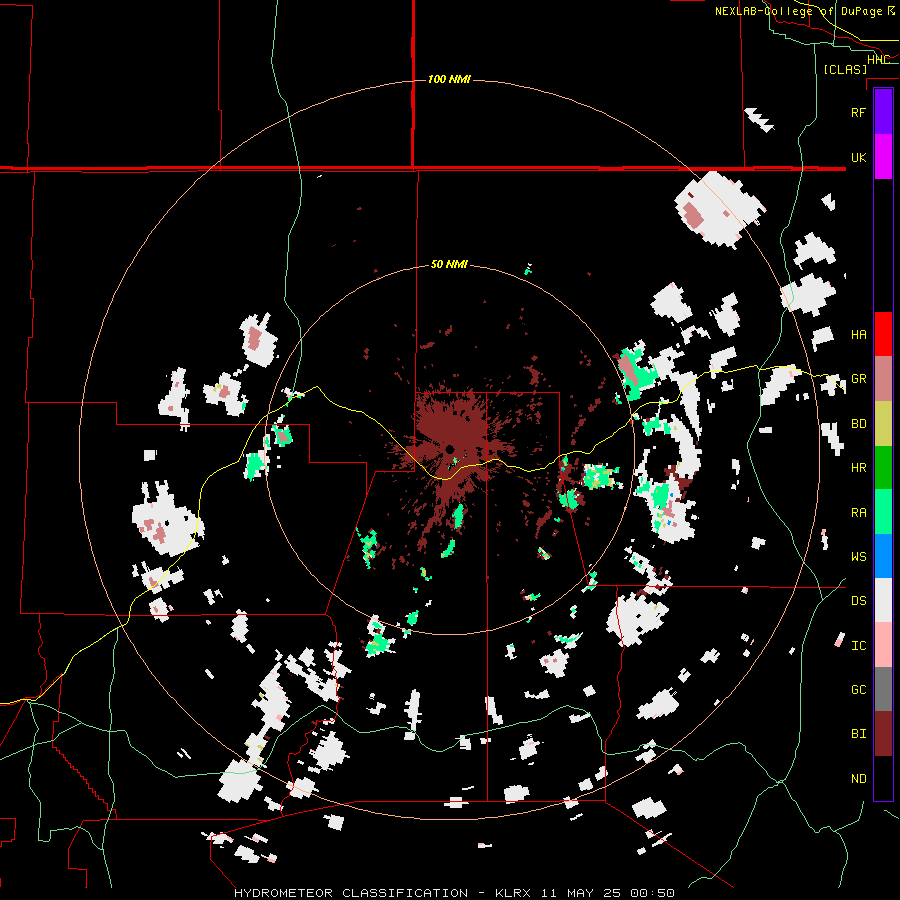Click the GR legend label
This screenshot has width=900, height=900.
click(x=858, y=379)
